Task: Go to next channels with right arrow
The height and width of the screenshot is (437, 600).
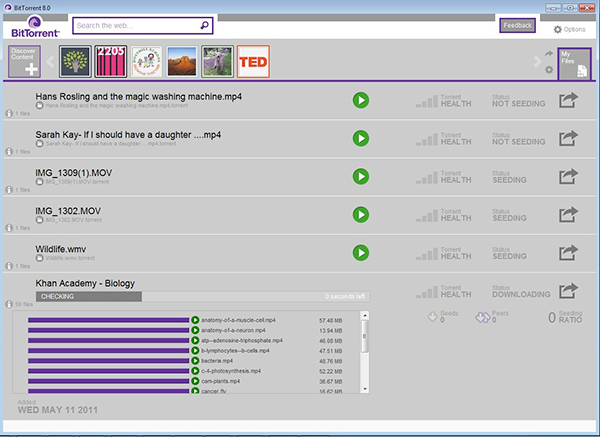Action: coord(537,61)
